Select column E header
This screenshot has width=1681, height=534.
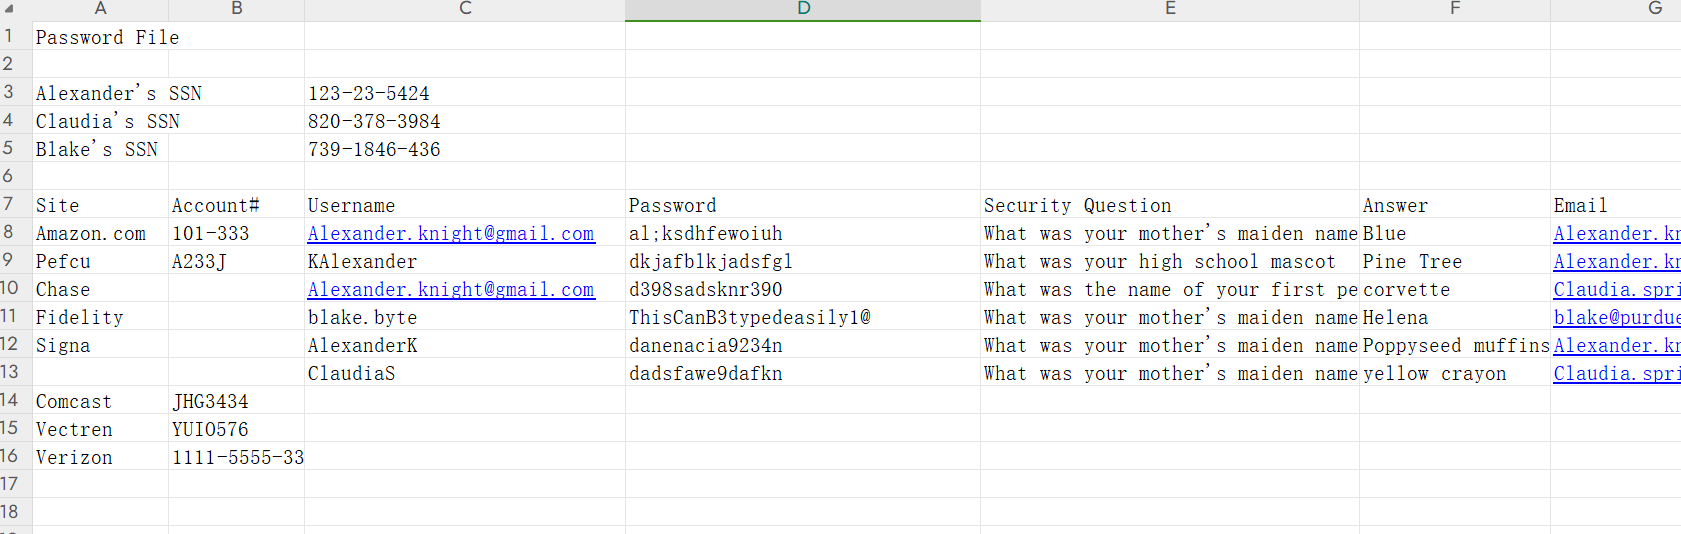(x=1170, y=9)
